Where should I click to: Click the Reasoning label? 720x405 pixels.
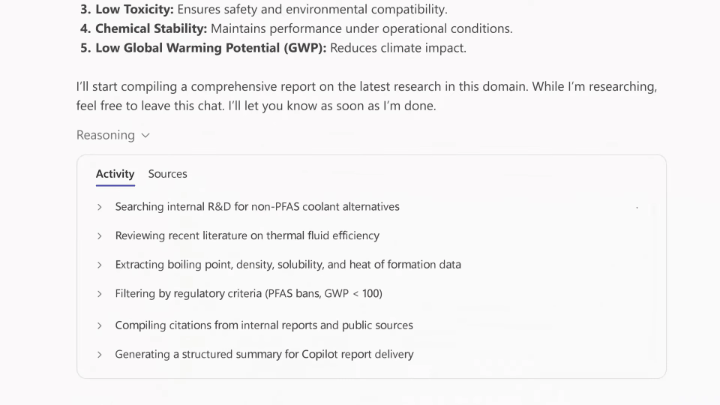[105, 135]
